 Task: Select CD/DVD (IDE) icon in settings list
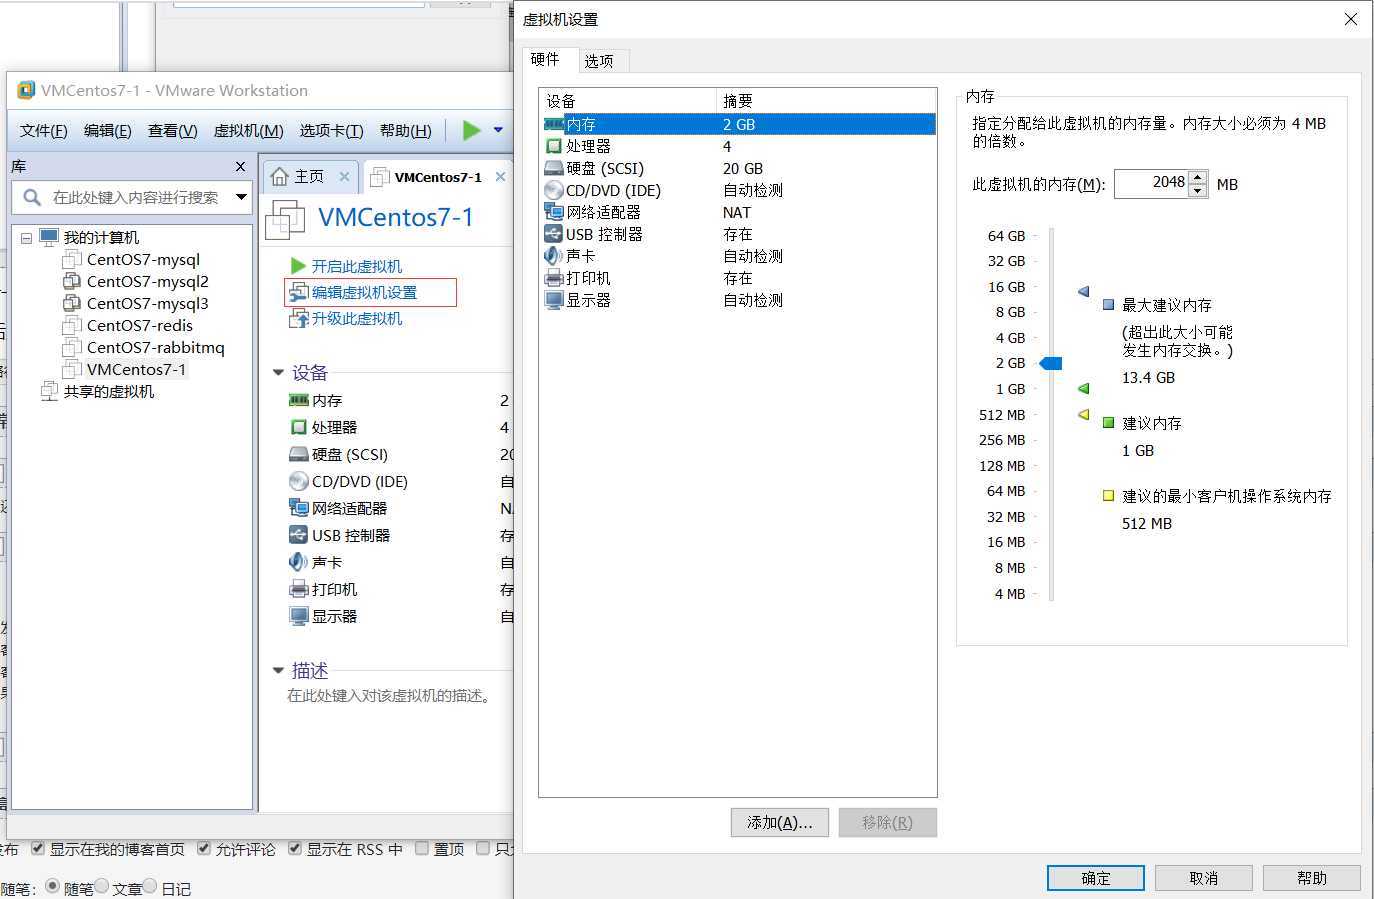tap(553, 190)
